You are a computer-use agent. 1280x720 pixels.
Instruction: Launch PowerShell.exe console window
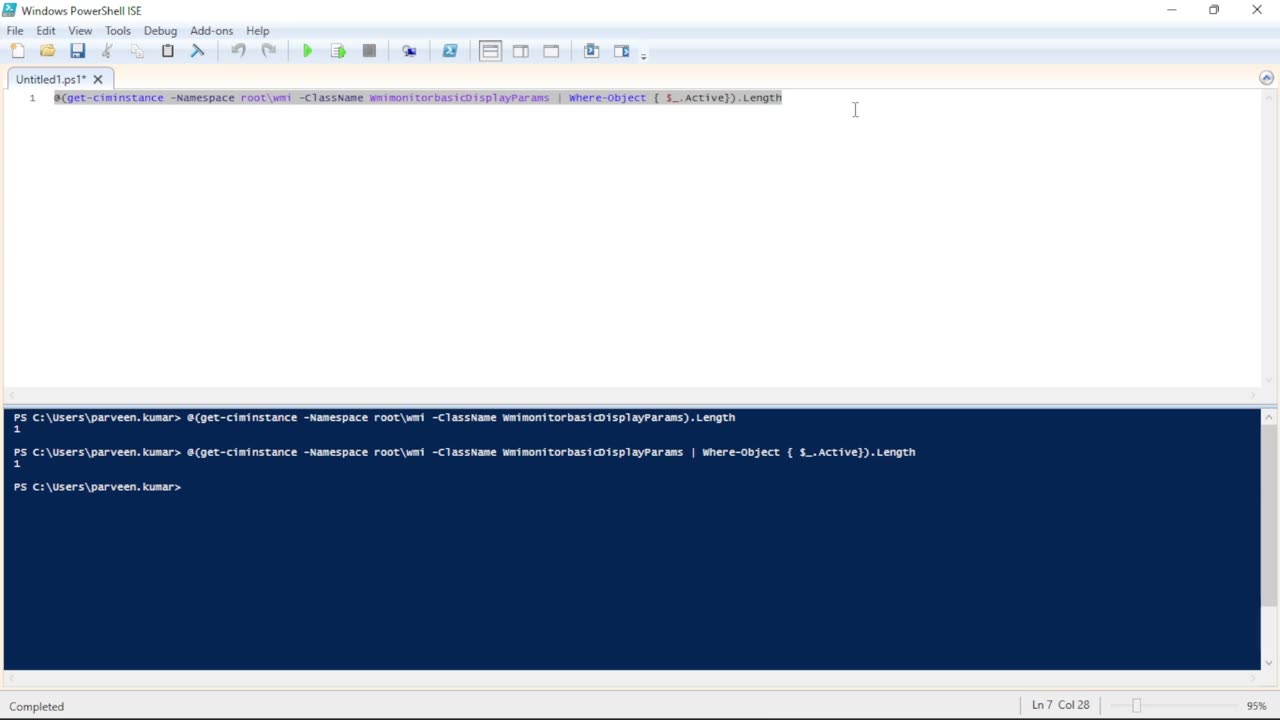[x=450, y=51]
